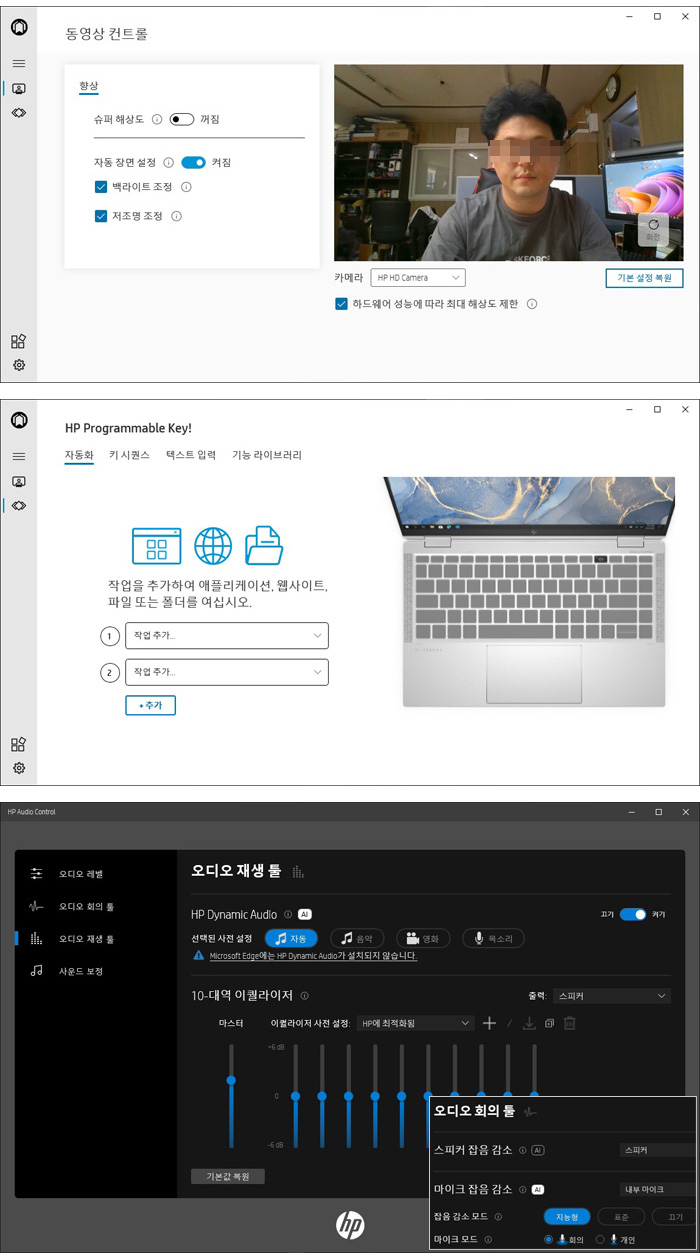
Task: Open video control icon in HP Programmable Key sidebar
Action: tap(18, 481)
